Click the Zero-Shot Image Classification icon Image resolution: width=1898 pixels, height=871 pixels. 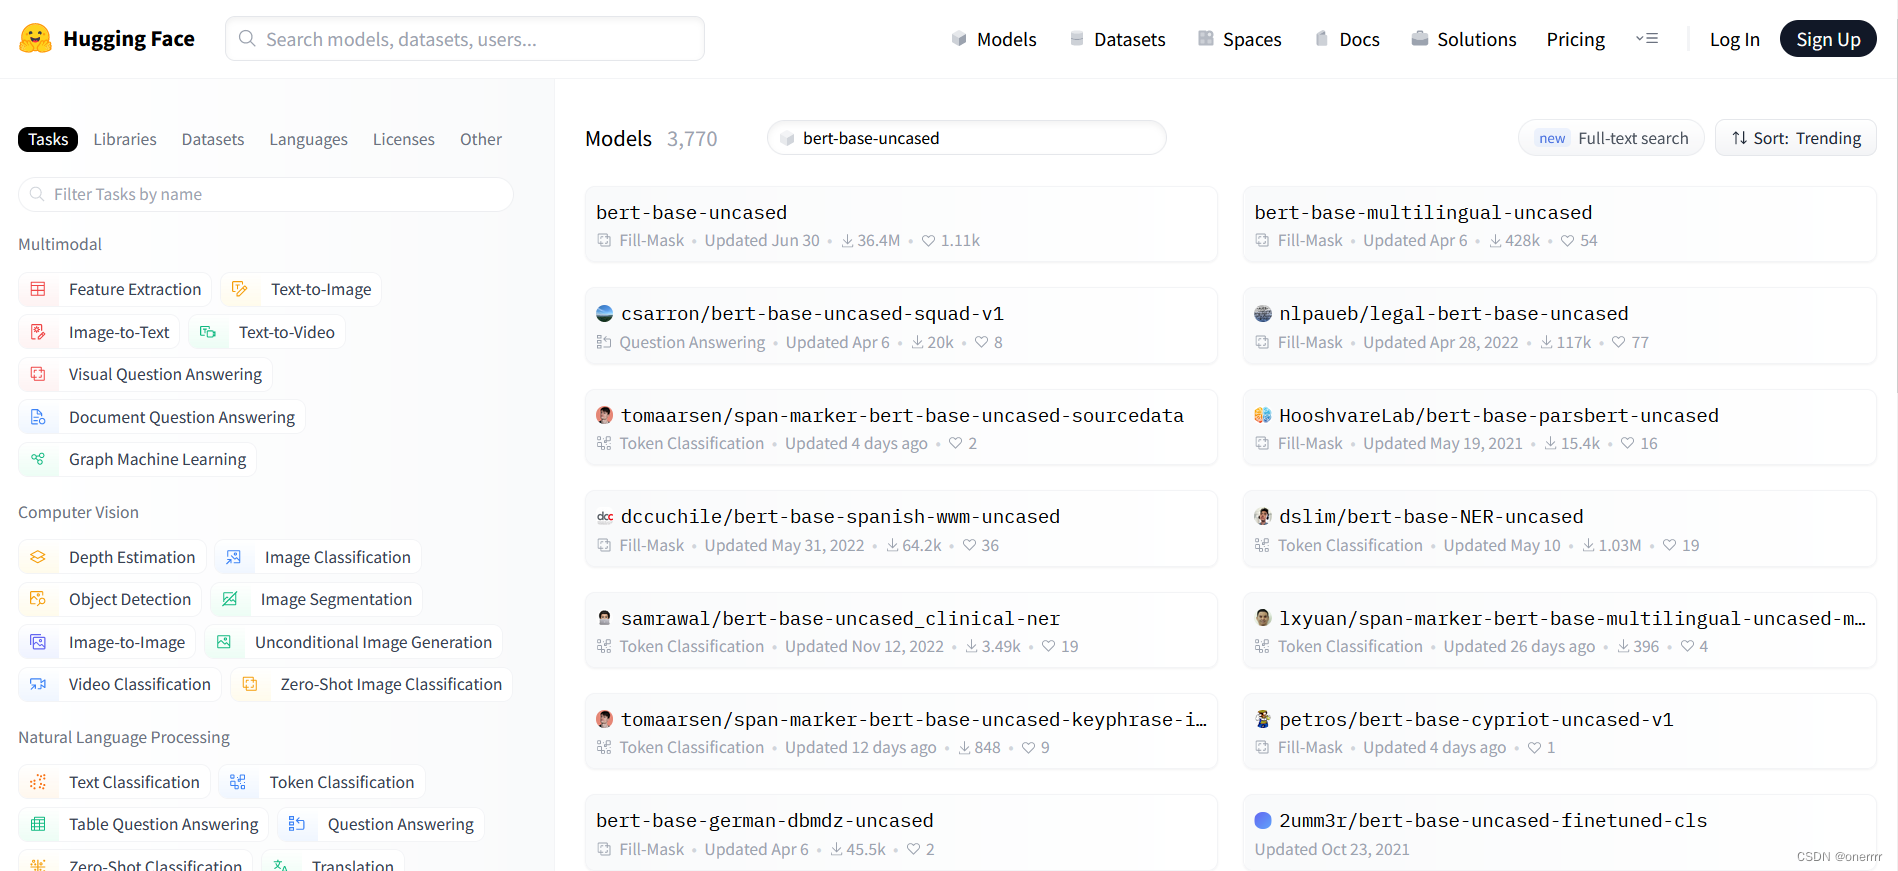point(250,684)
